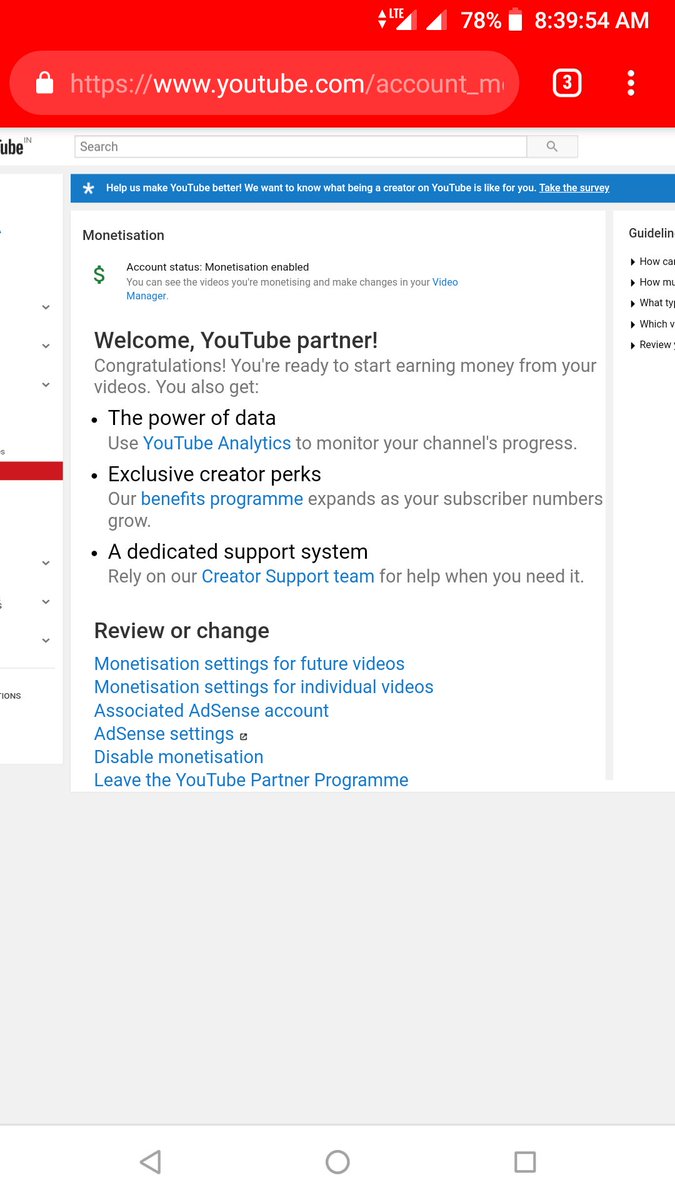The width and height of the screenshot is (675, 1200).
Task: Open the tab switcher showing 3 tabs
Action: coord(567,83)
